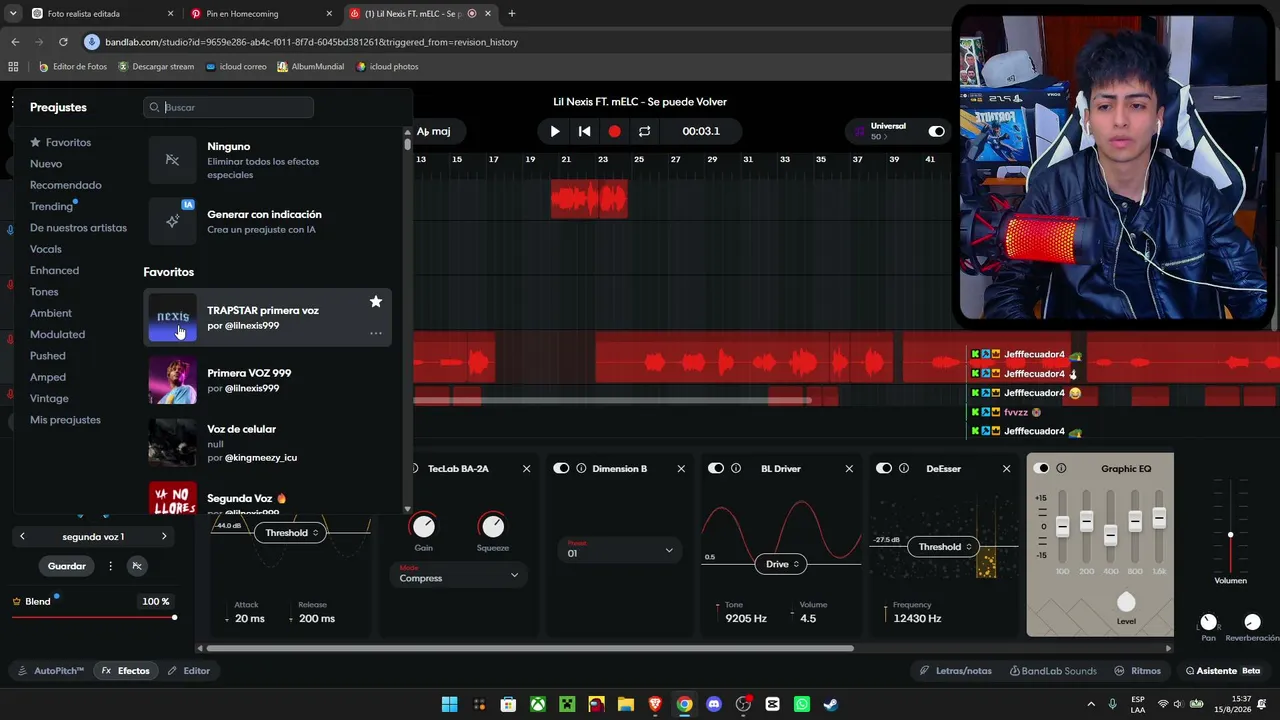The width and height of the screenshot is (1280, 720).
Task: Click the Guardar button
Action: 67,566
